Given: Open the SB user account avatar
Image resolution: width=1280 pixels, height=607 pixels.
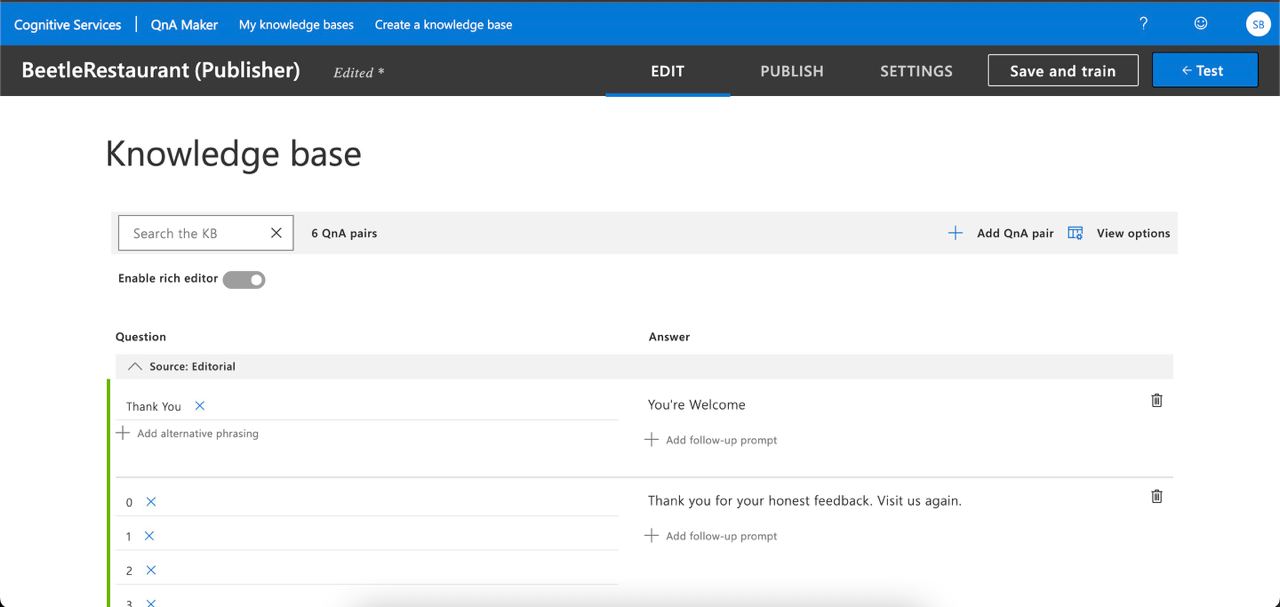Looking at the screenshot, I should (1258, 24).
